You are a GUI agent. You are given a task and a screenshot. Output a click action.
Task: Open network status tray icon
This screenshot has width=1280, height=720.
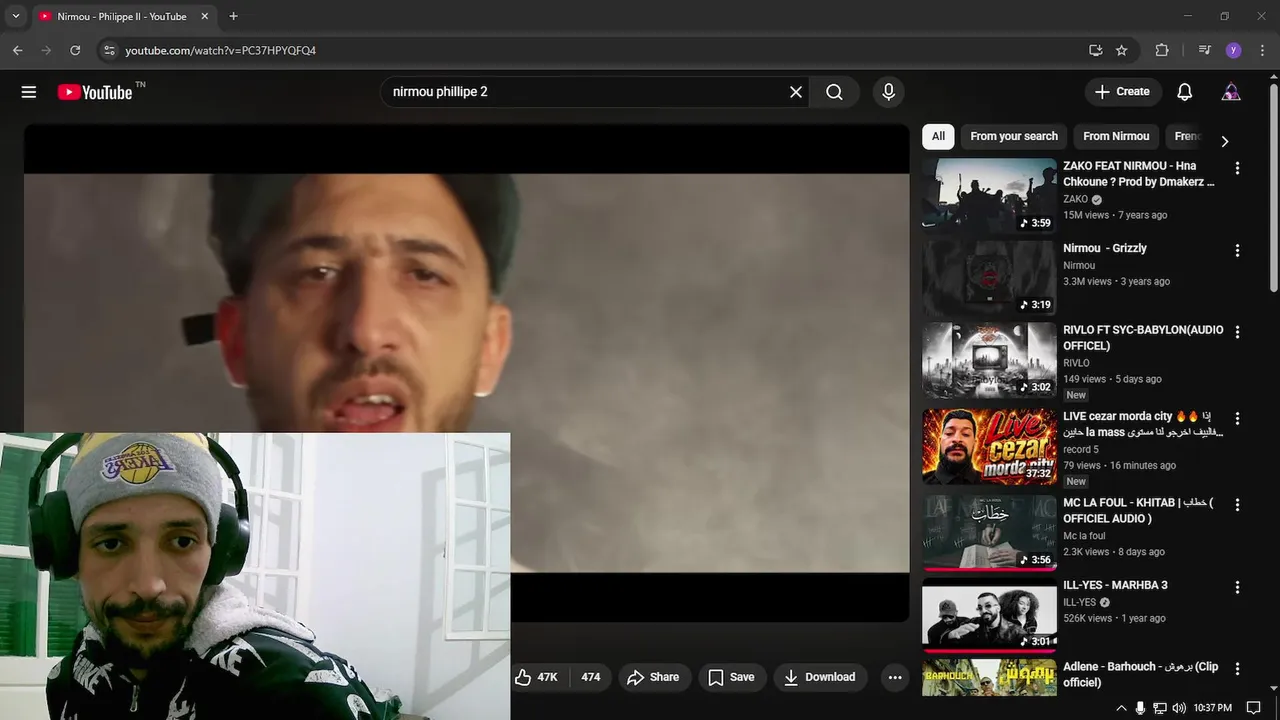pyautogui.click(x=1159, y=708)
